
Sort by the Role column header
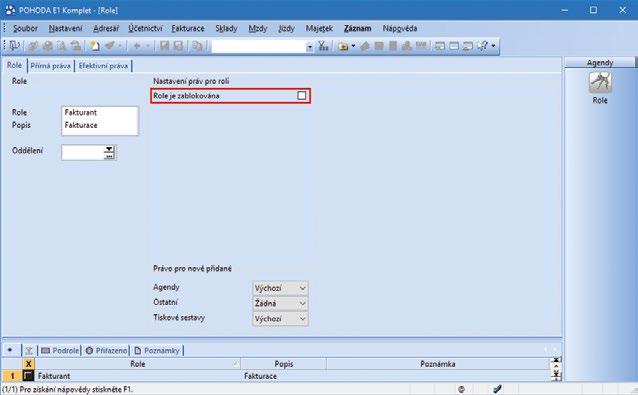[138, 364]
